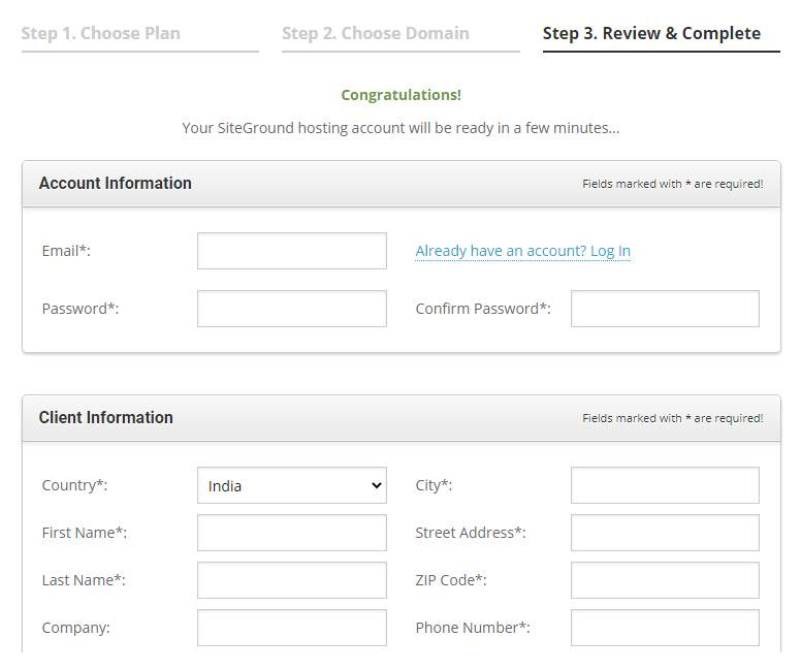Click the Email input field
This screenshot has height=669, width=800.
click(x=292, y=250)
